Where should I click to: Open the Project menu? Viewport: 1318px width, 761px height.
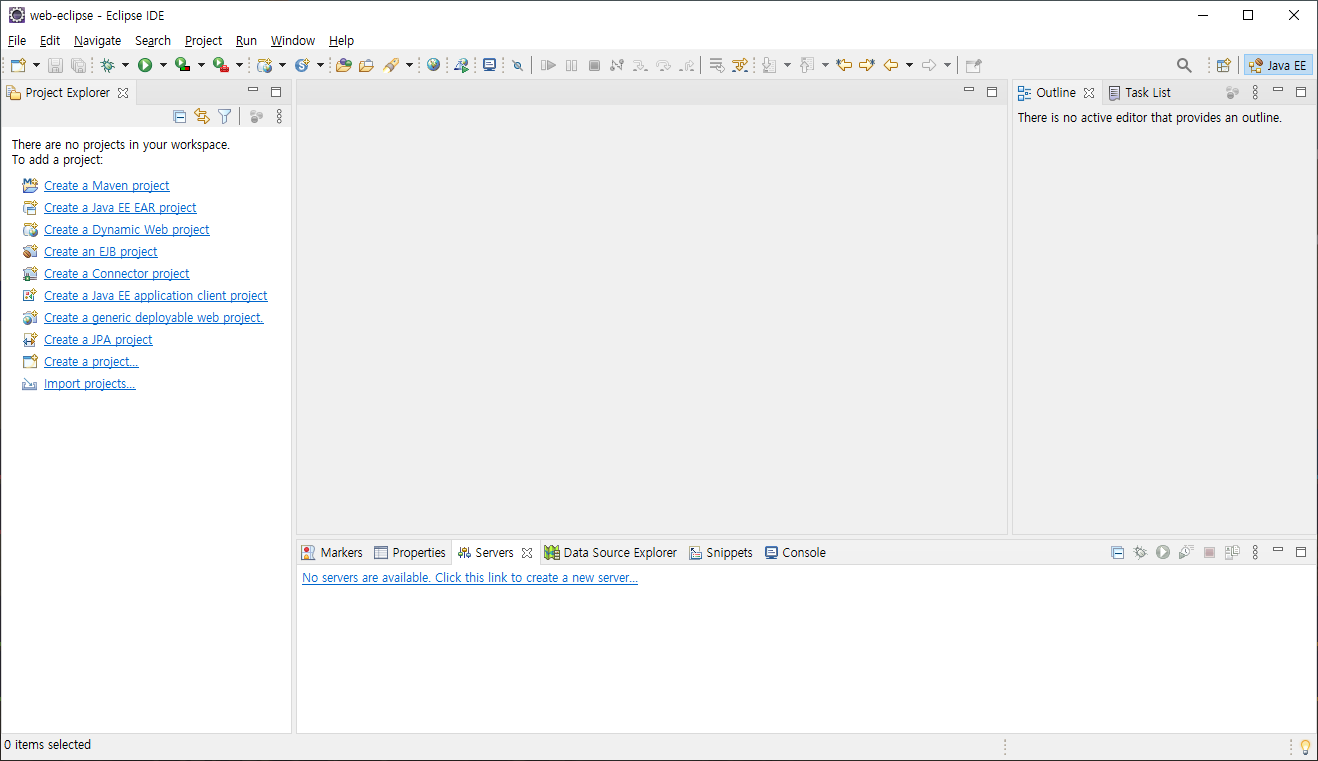click(203, 41)
